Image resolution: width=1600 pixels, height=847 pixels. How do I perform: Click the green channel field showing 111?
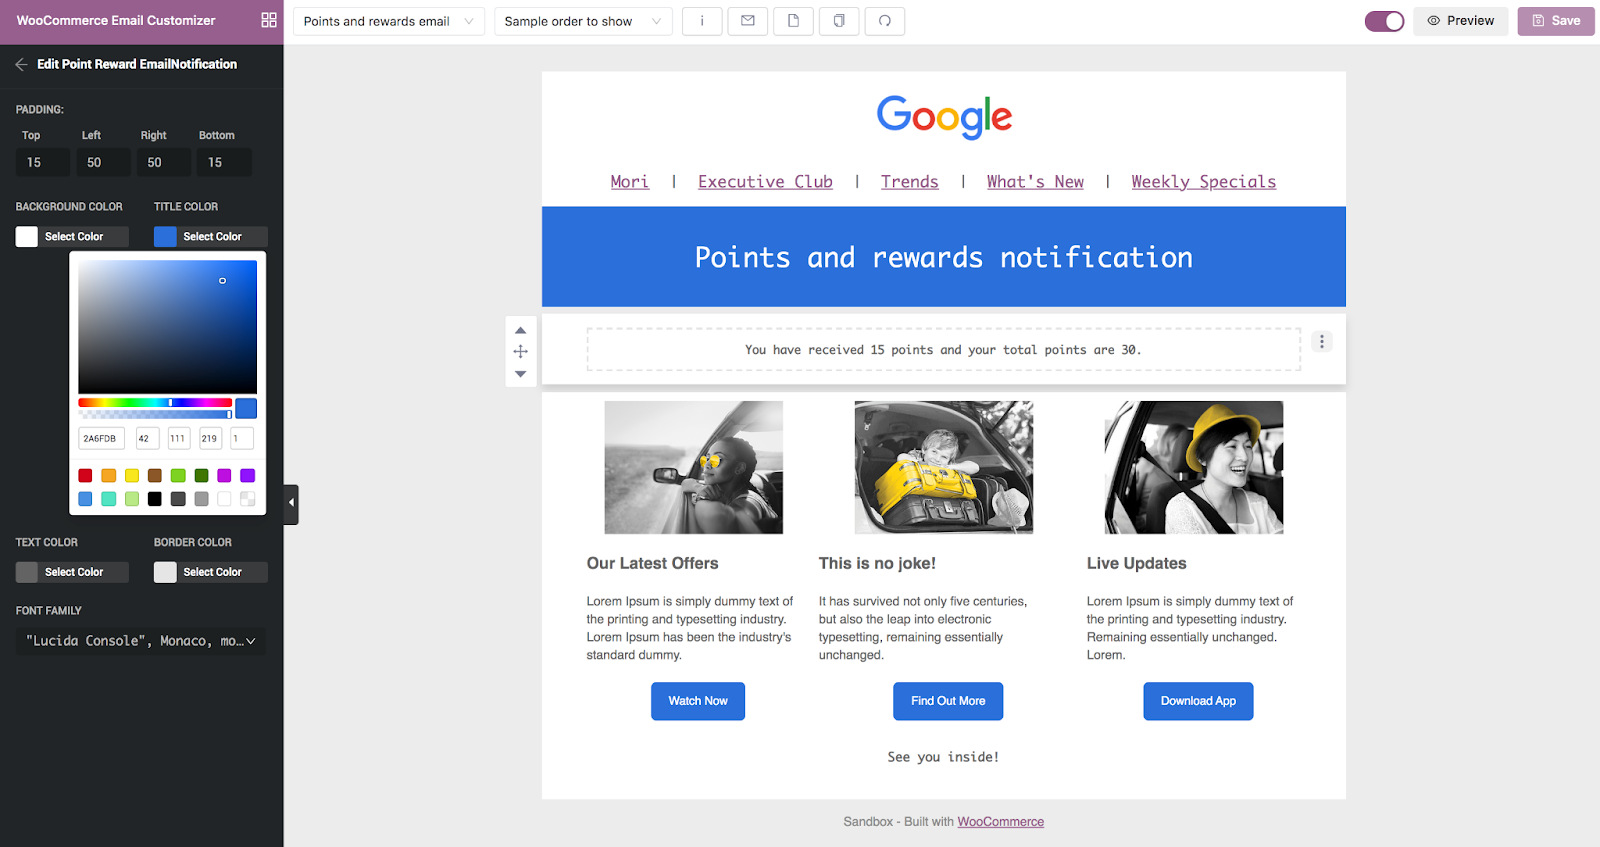(179, 438)
